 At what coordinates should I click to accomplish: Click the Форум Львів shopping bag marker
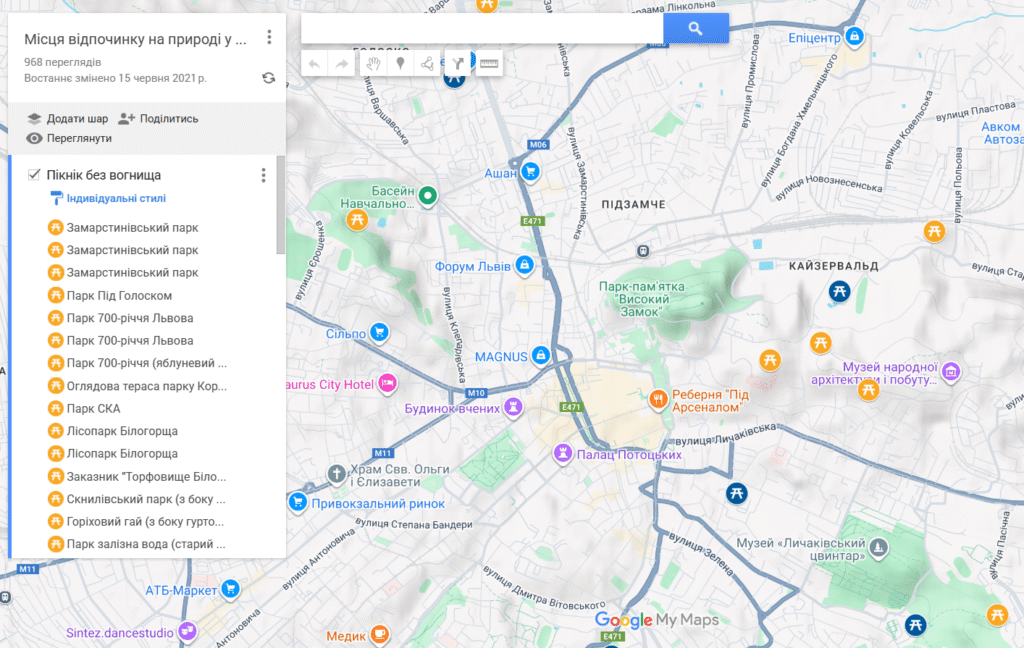(x=524, y=265)
